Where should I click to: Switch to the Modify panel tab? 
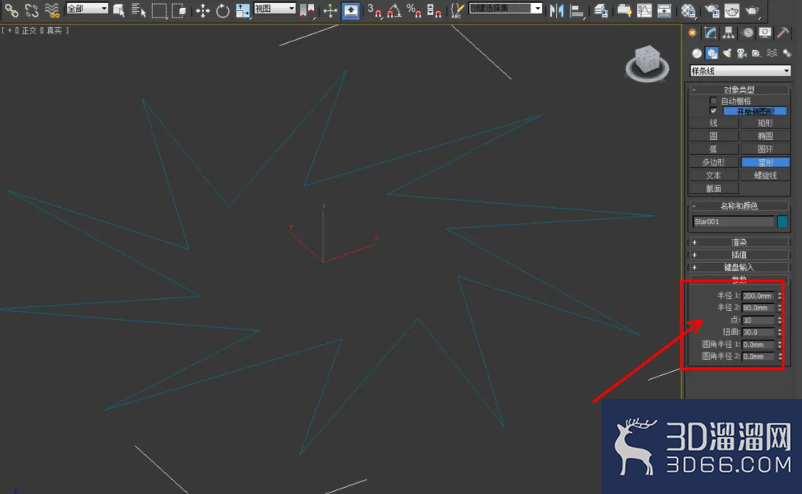pyautogui.click(x=710, y=33)
